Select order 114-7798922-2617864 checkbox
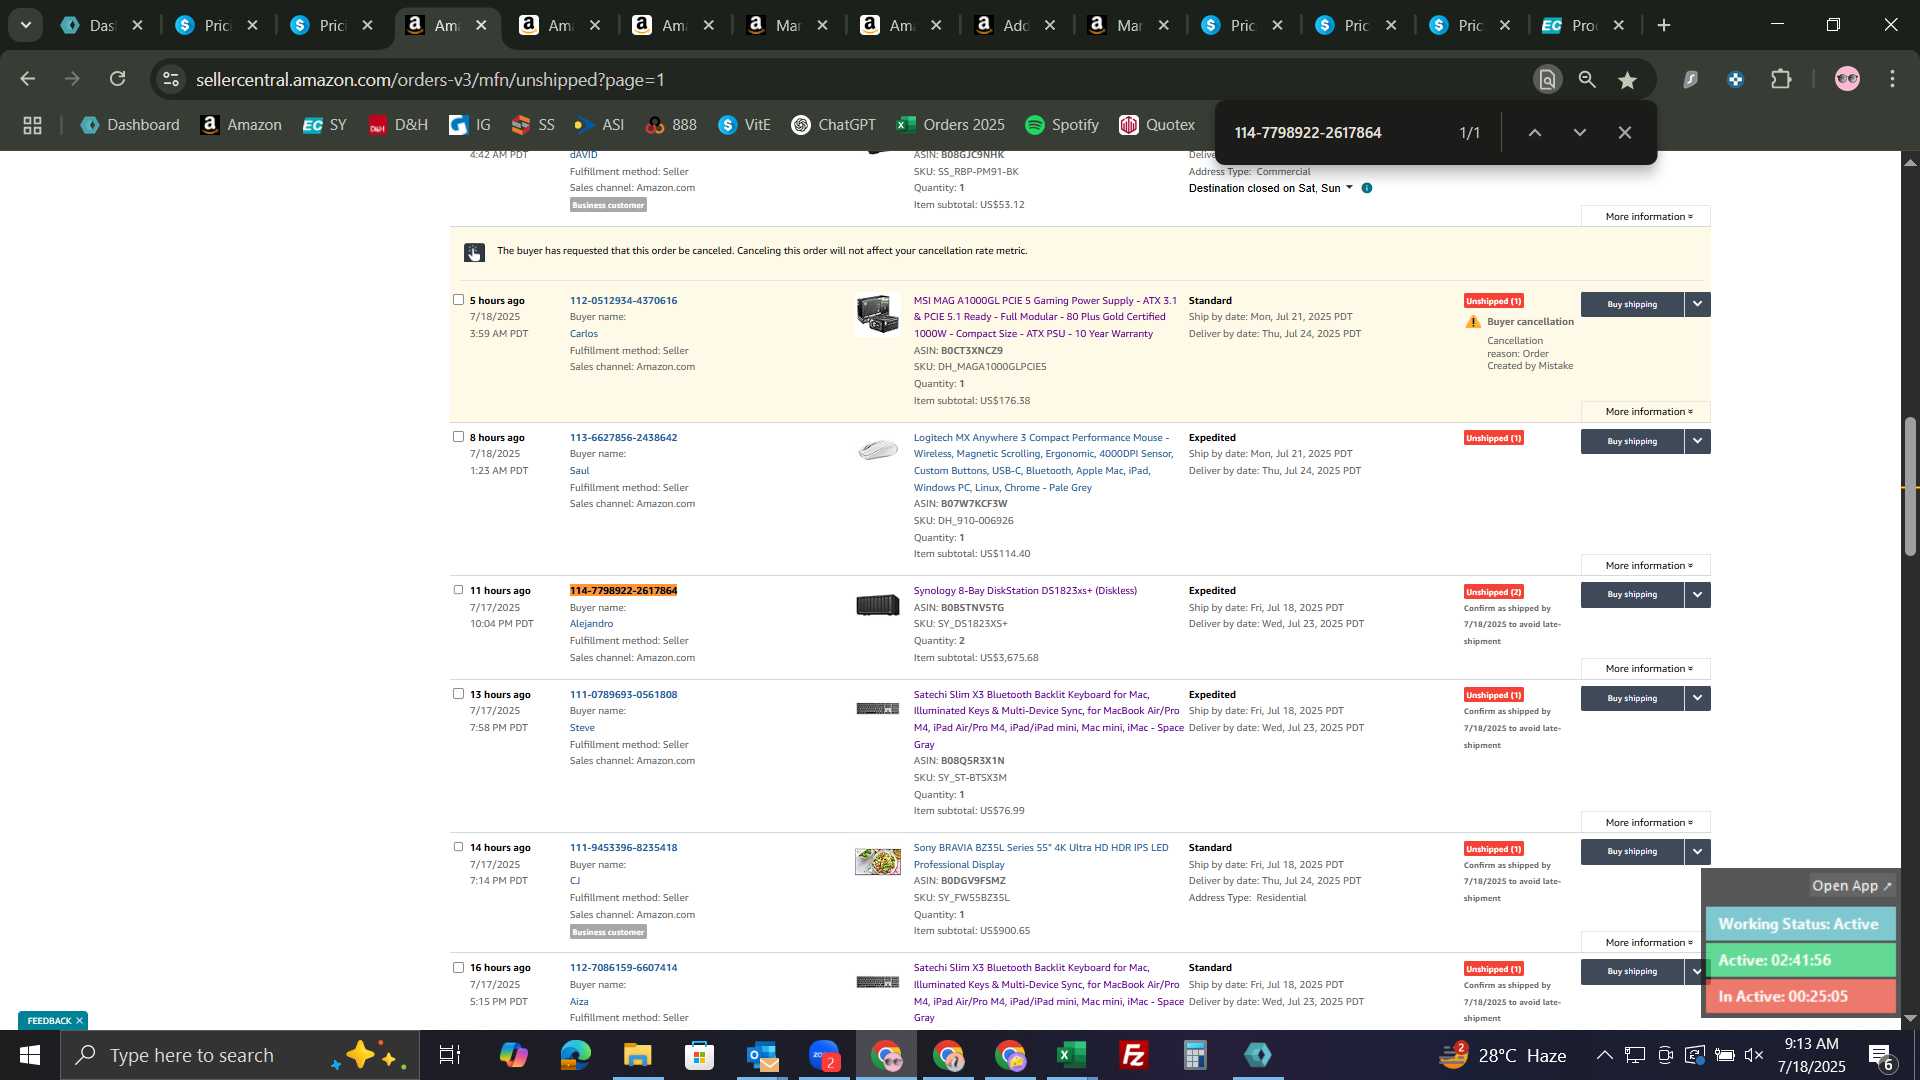1920x1080 pixels. point(459,589)
